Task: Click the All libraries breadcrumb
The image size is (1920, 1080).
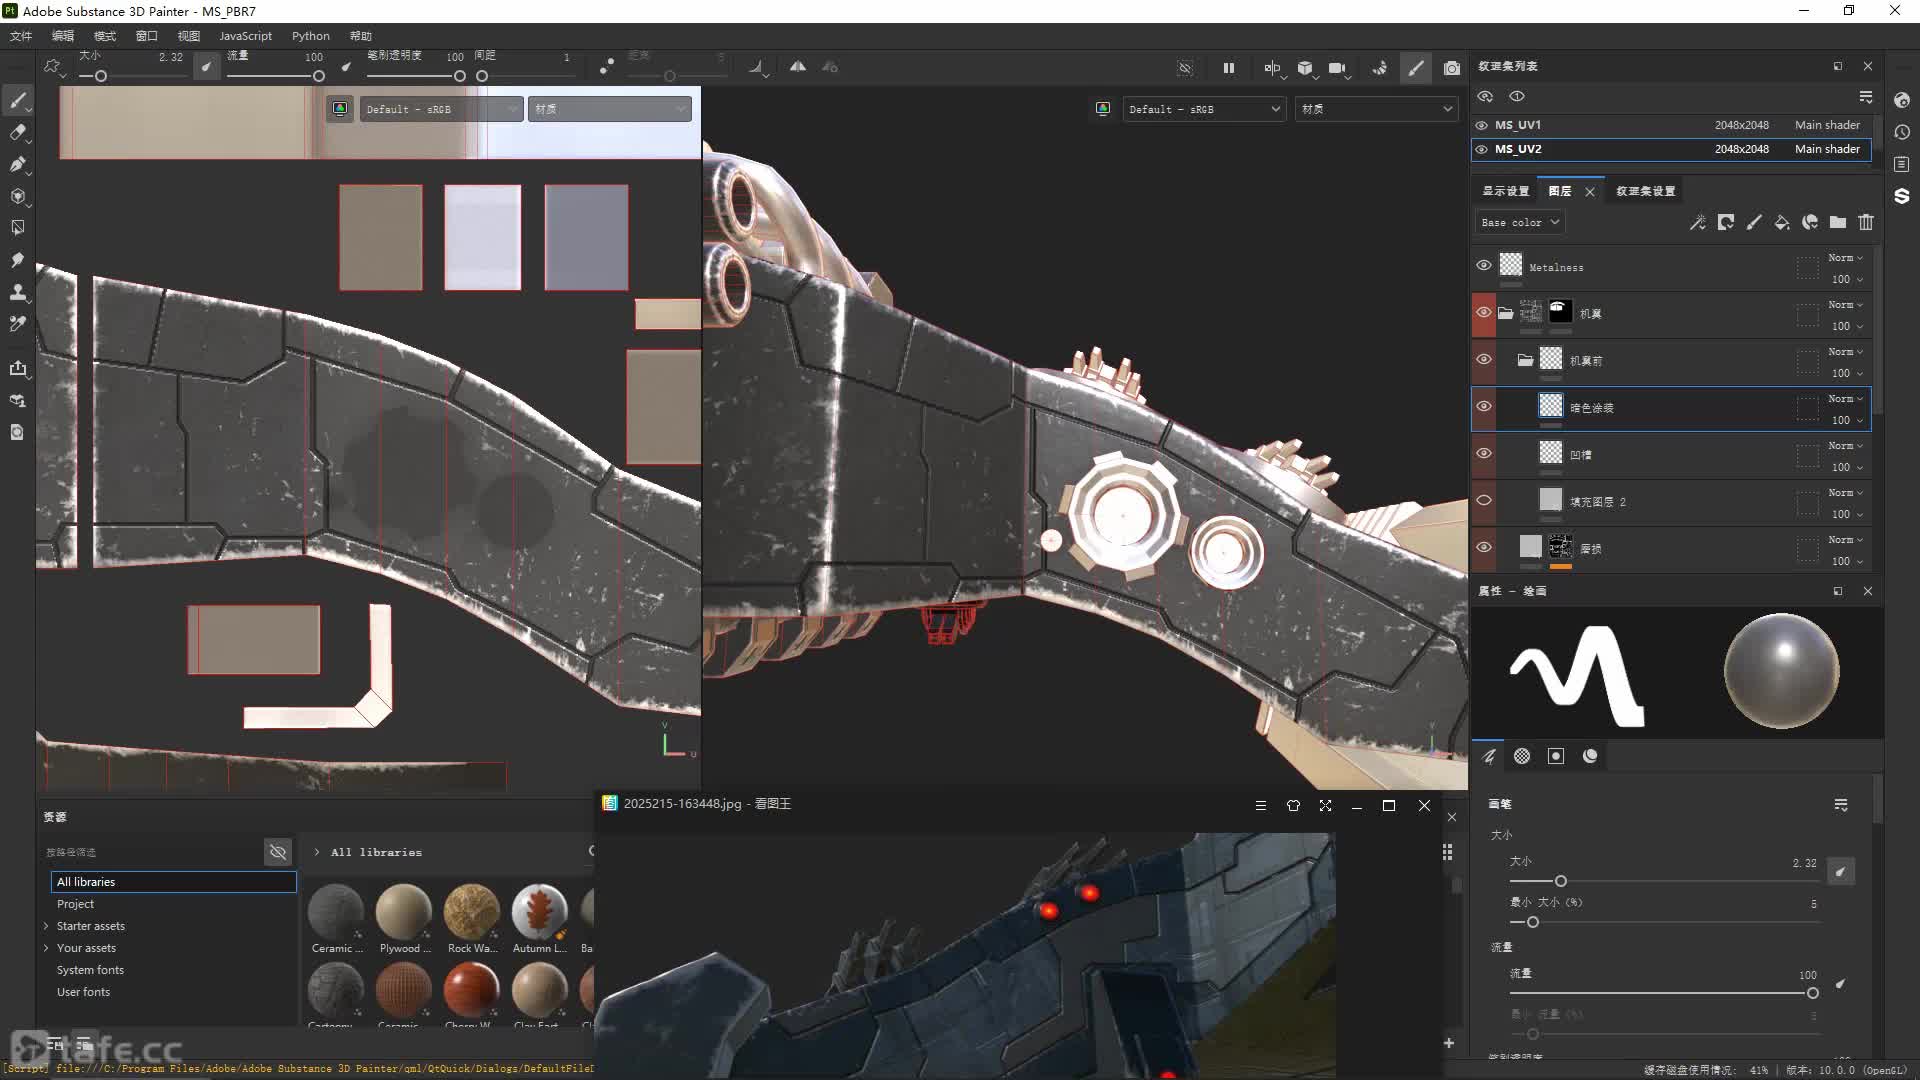Action: point(376,852)
